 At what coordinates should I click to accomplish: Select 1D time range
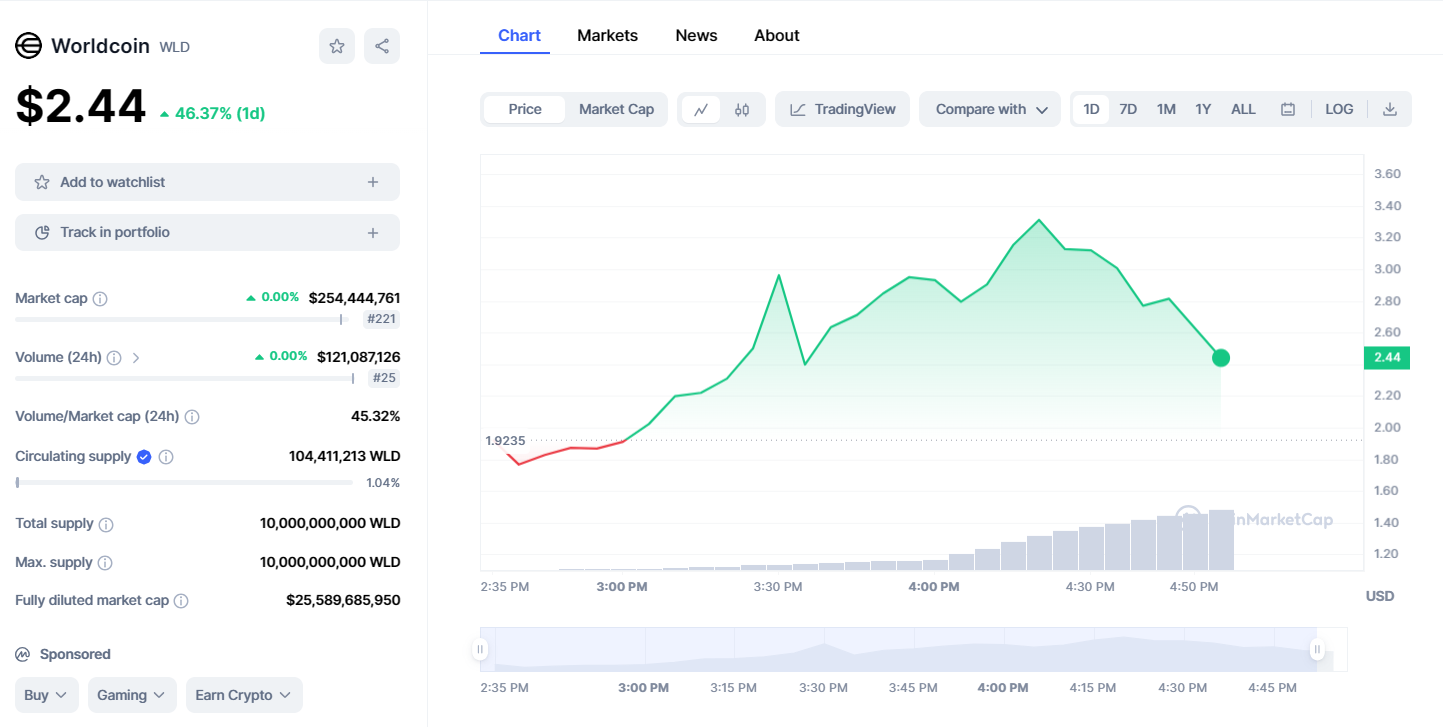(x=1091, y=109)
